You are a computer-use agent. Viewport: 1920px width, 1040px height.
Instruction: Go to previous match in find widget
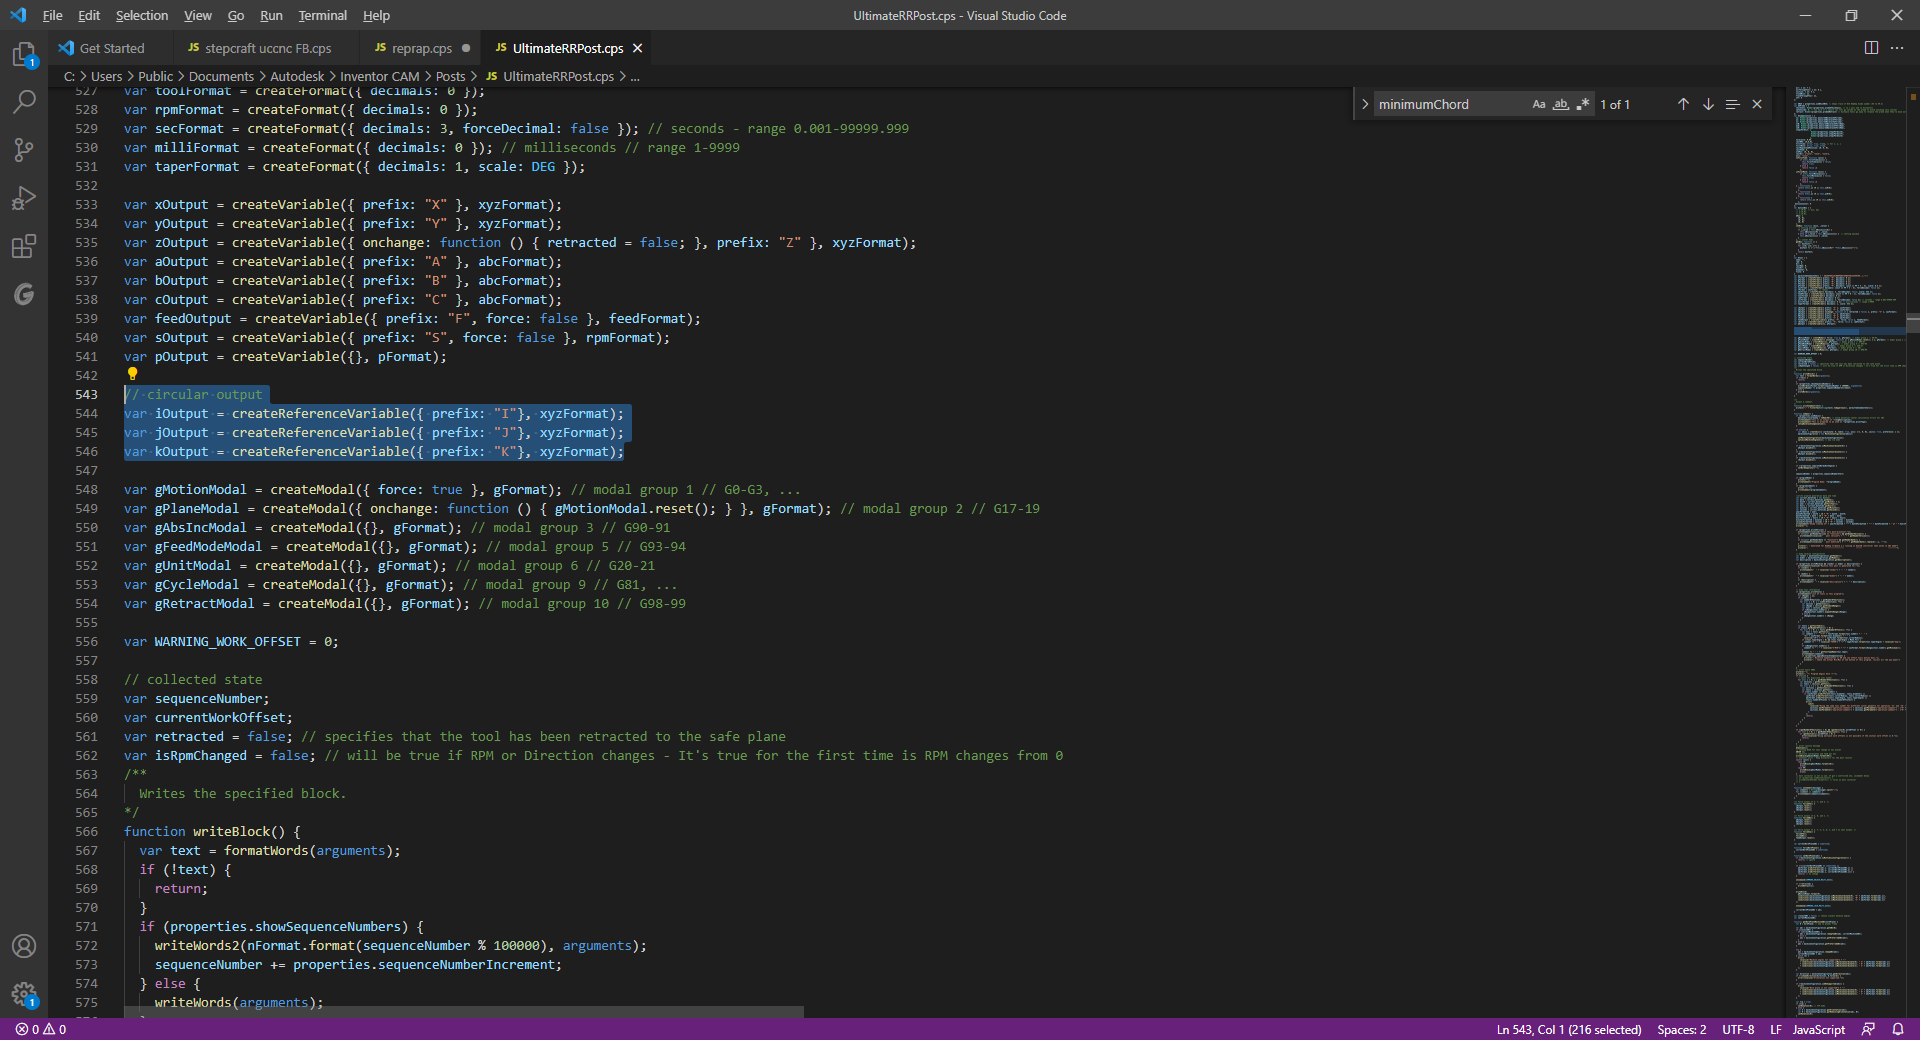[1683, 104]
